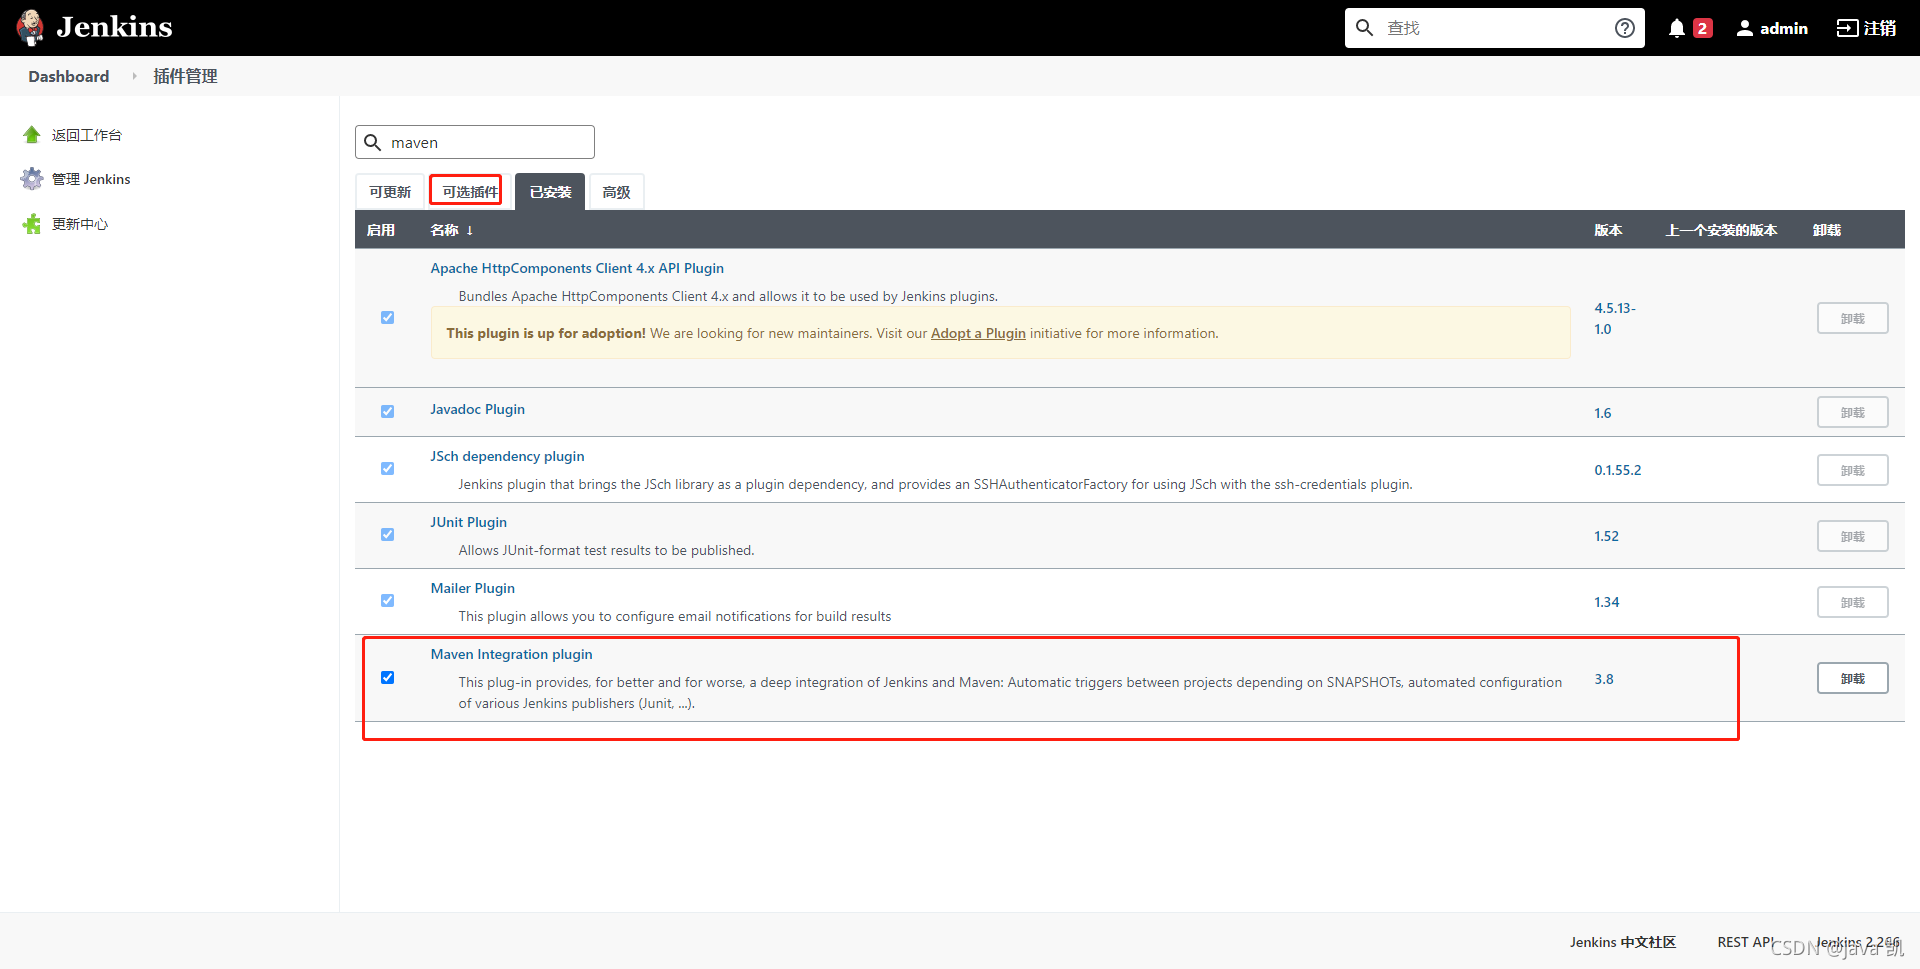Uninstall Maven Integration plugin with 卸载 button

tap(1852, 678)
